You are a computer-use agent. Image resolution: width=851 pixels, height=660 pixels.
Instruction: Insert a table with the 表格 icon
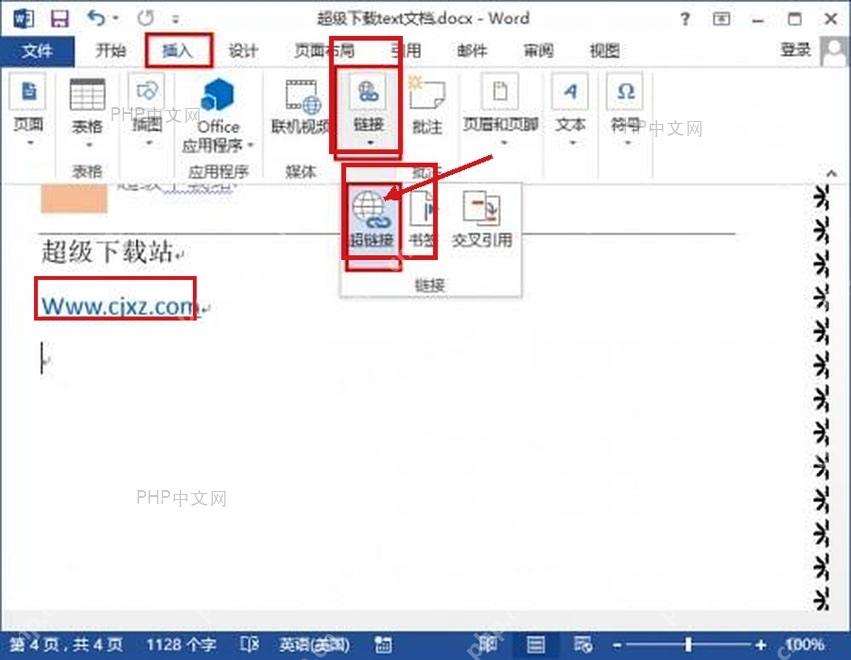87,113
